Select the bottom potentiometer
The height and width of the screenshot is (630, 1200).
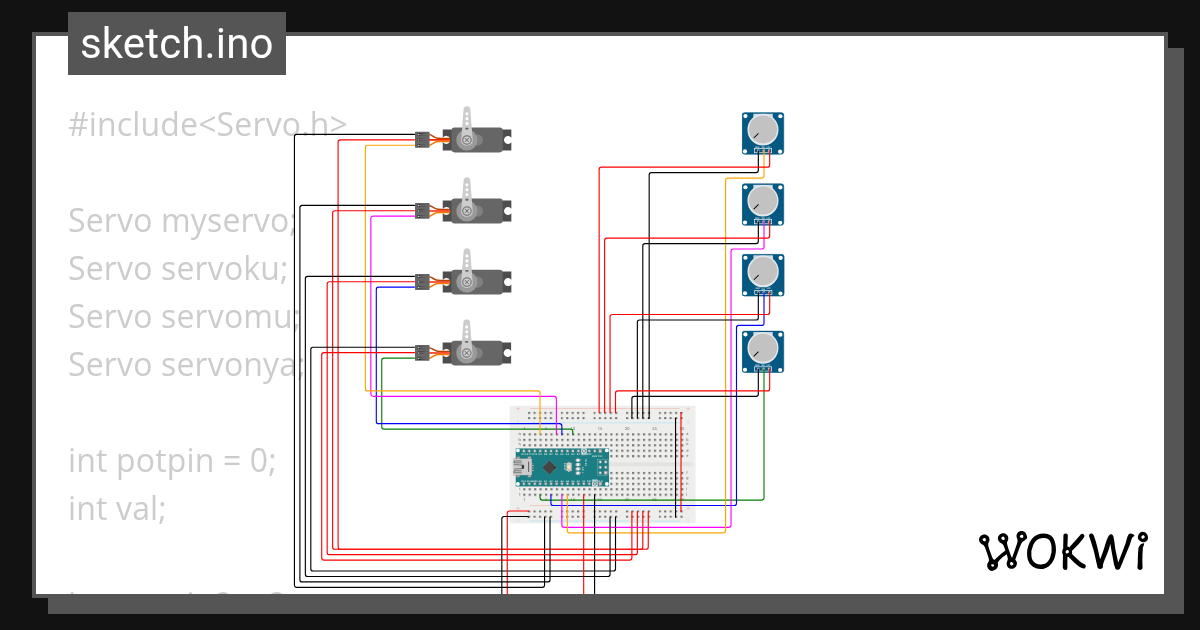pyautogui.click(x=762, y=350)
